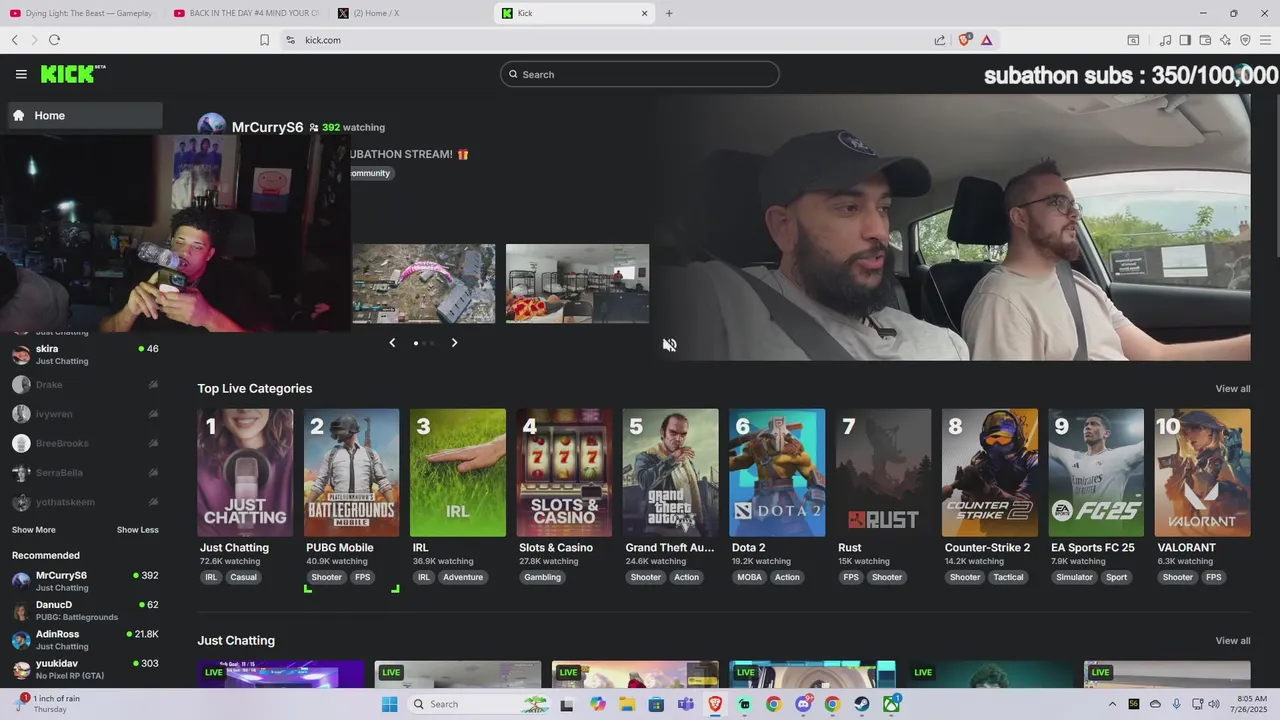Open offline channel Drake in sidebar
The height and width of the screenshot is (720, 1280).
(x=85, y=384)
